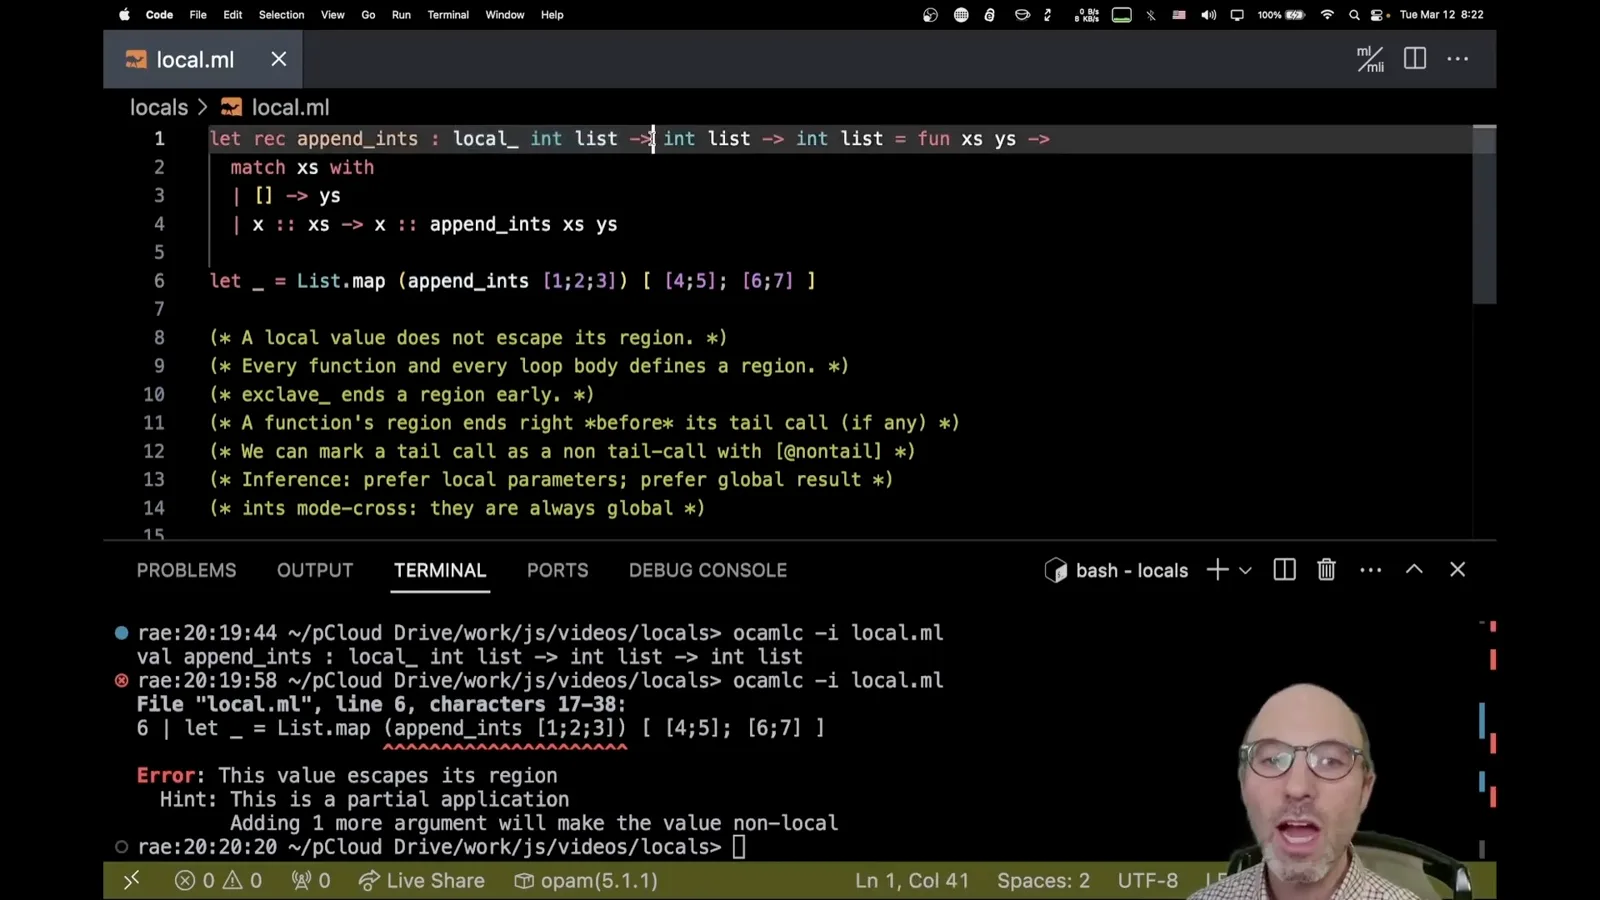Click the locals breadcrumb folder
The height and width of the screenshot is (900, 1600).
point(159,107)
